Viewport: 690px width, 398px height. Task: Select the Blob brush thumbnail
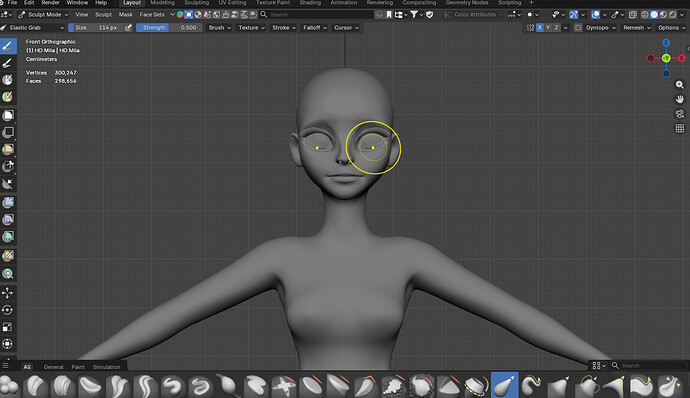click(x=10, y=386)
